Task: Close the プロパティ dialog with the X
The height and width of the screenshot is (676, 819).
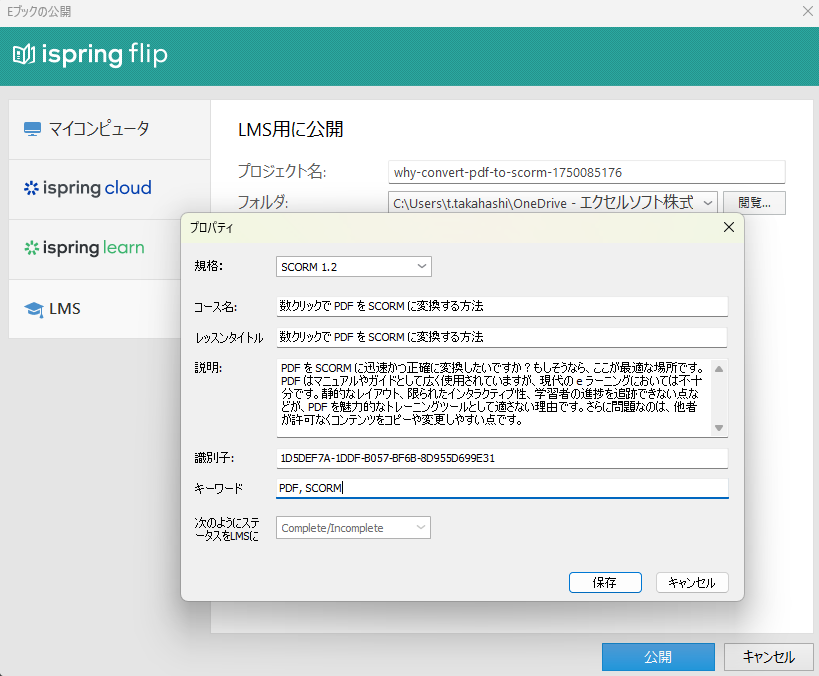Action: click(x=729, y=227)
